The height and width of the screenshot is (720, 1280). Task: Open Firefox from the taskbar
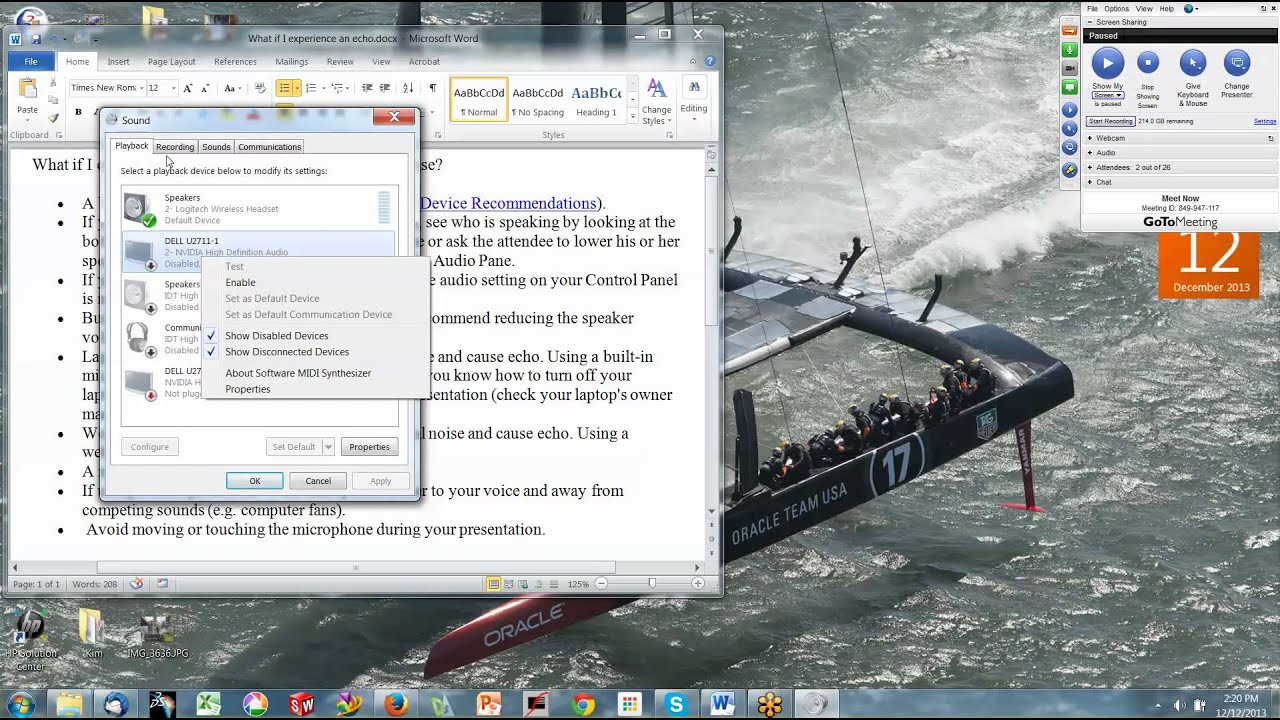click(x=396, y=704)
